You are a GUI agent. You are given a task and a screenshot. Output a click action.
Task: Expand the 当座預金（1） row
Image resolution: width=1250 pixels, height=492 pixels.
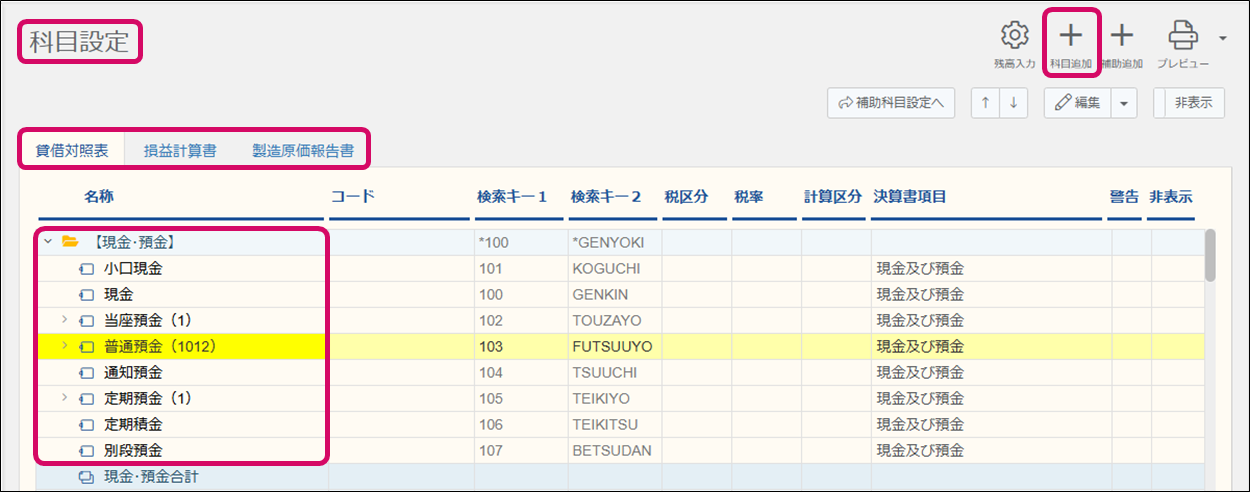64,321
